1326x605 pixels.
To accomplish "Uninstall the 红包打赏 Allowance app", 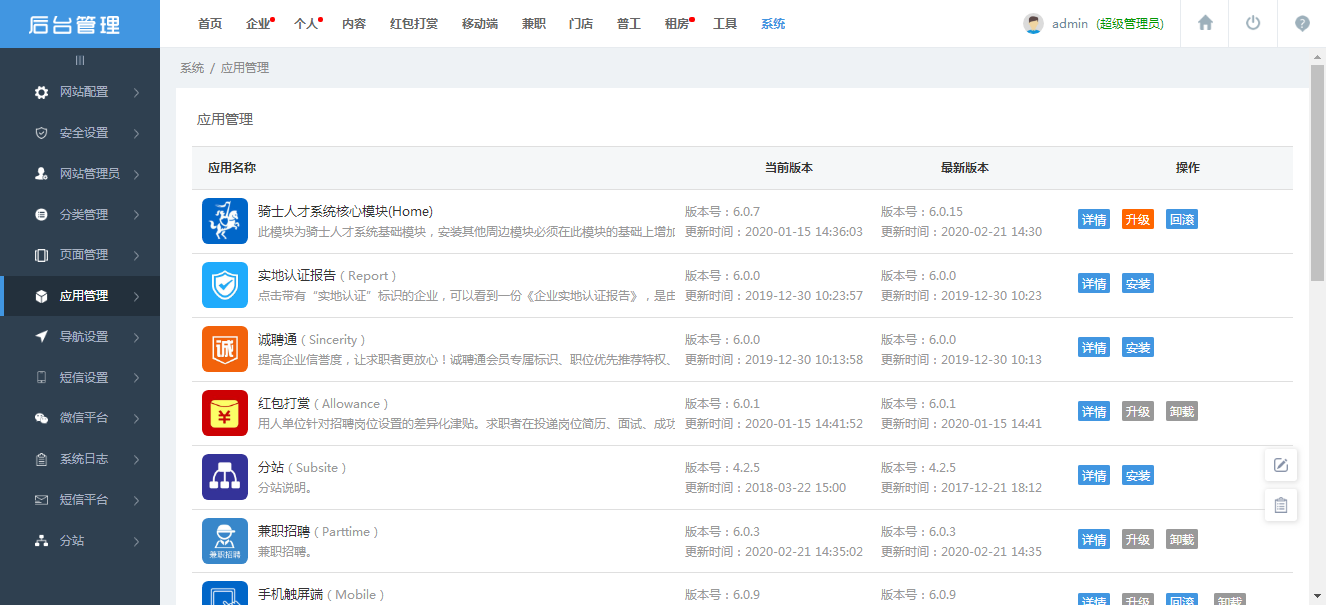I will (1182, 412).
